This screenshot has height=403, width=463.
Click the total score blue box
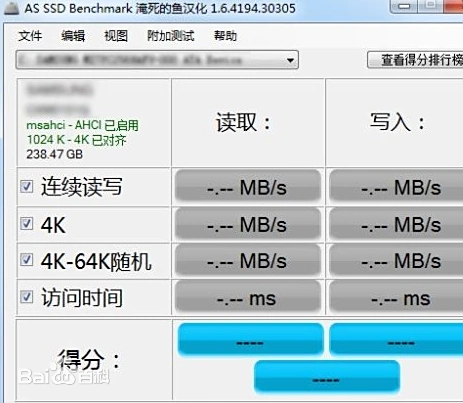coord(327,376)
